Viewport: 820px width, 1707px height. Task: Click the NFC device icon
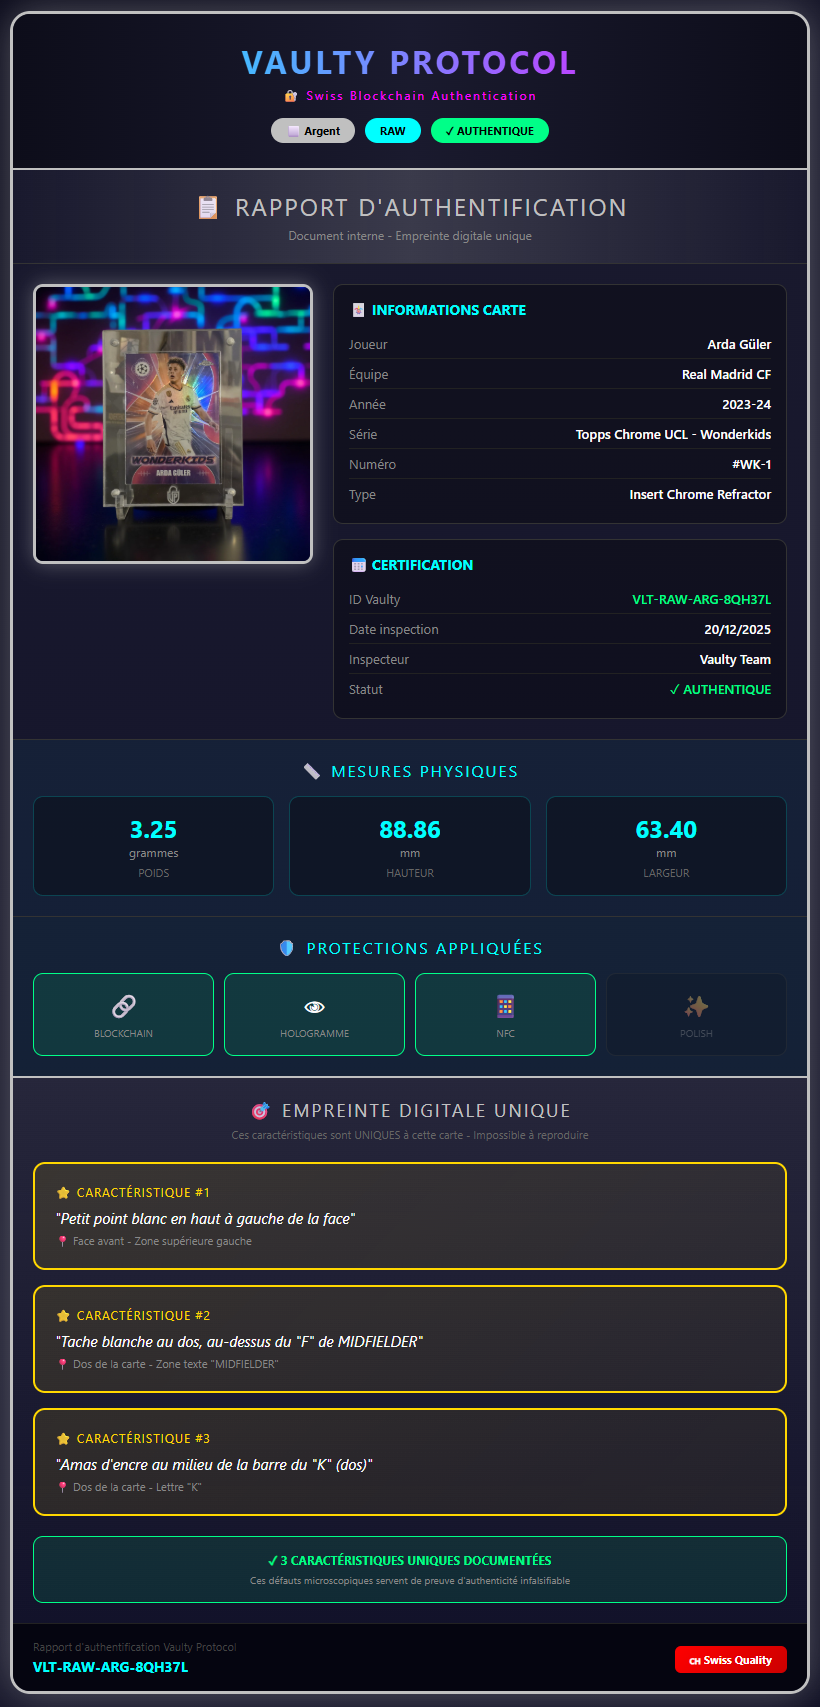click(505, 1006)
